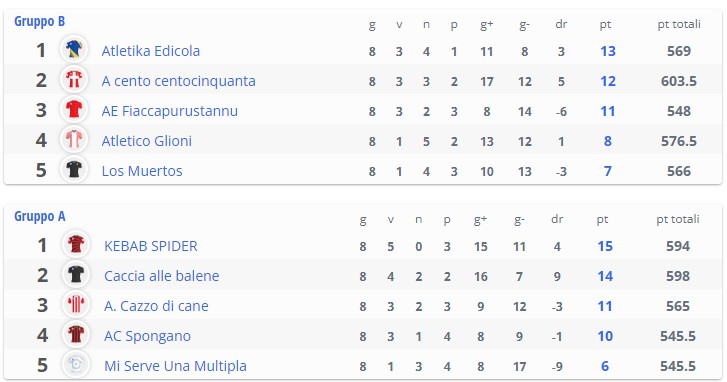Click Atletico Glioni's pink jersey icon
Screen dimensions: 727x382
click(x=74, y=139)
